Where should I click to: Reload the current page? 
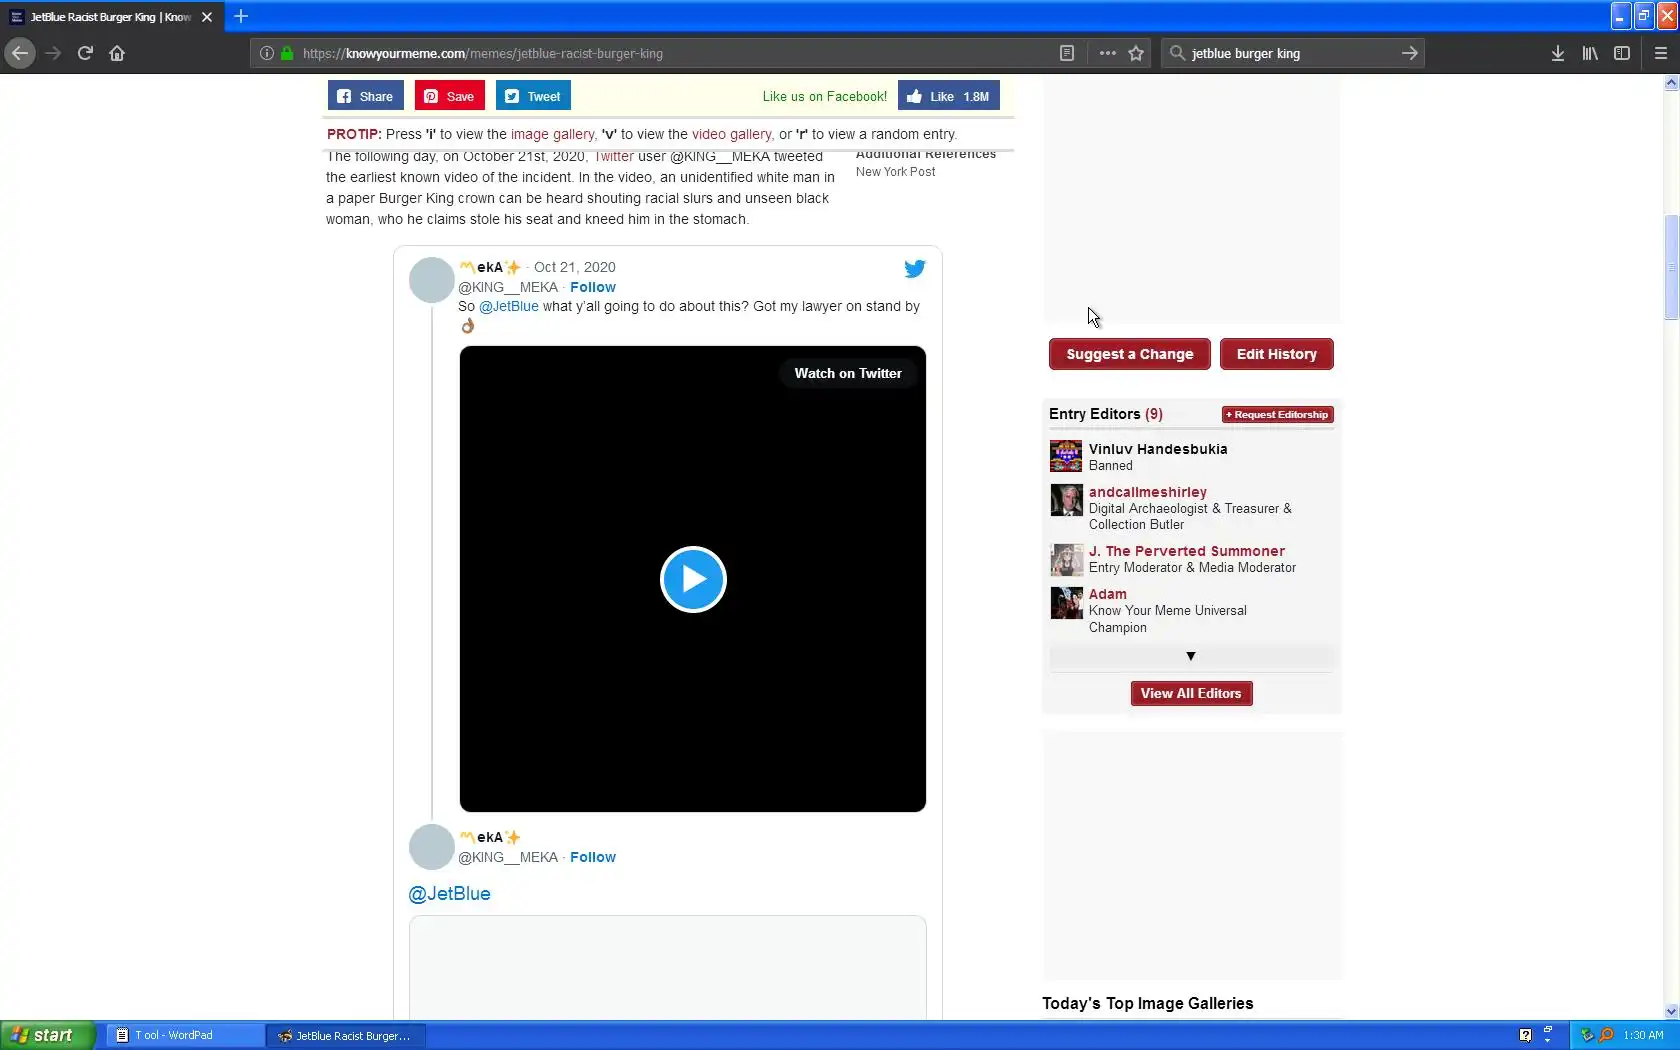(x=85, y=53)
